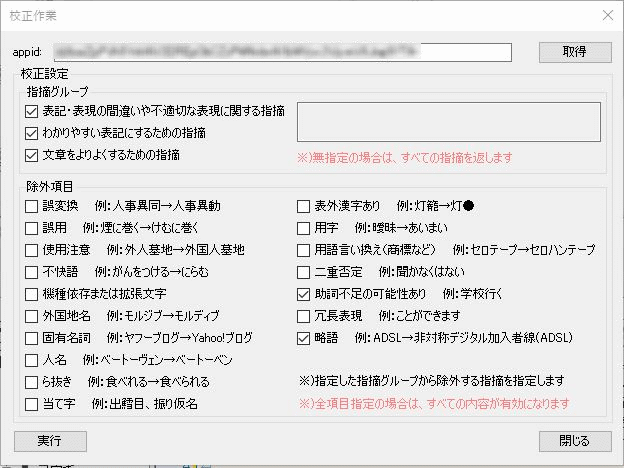Screen dimensions: 624x468
Task: Tick the 外国地名 checkbox
Action: pos(31,316)
